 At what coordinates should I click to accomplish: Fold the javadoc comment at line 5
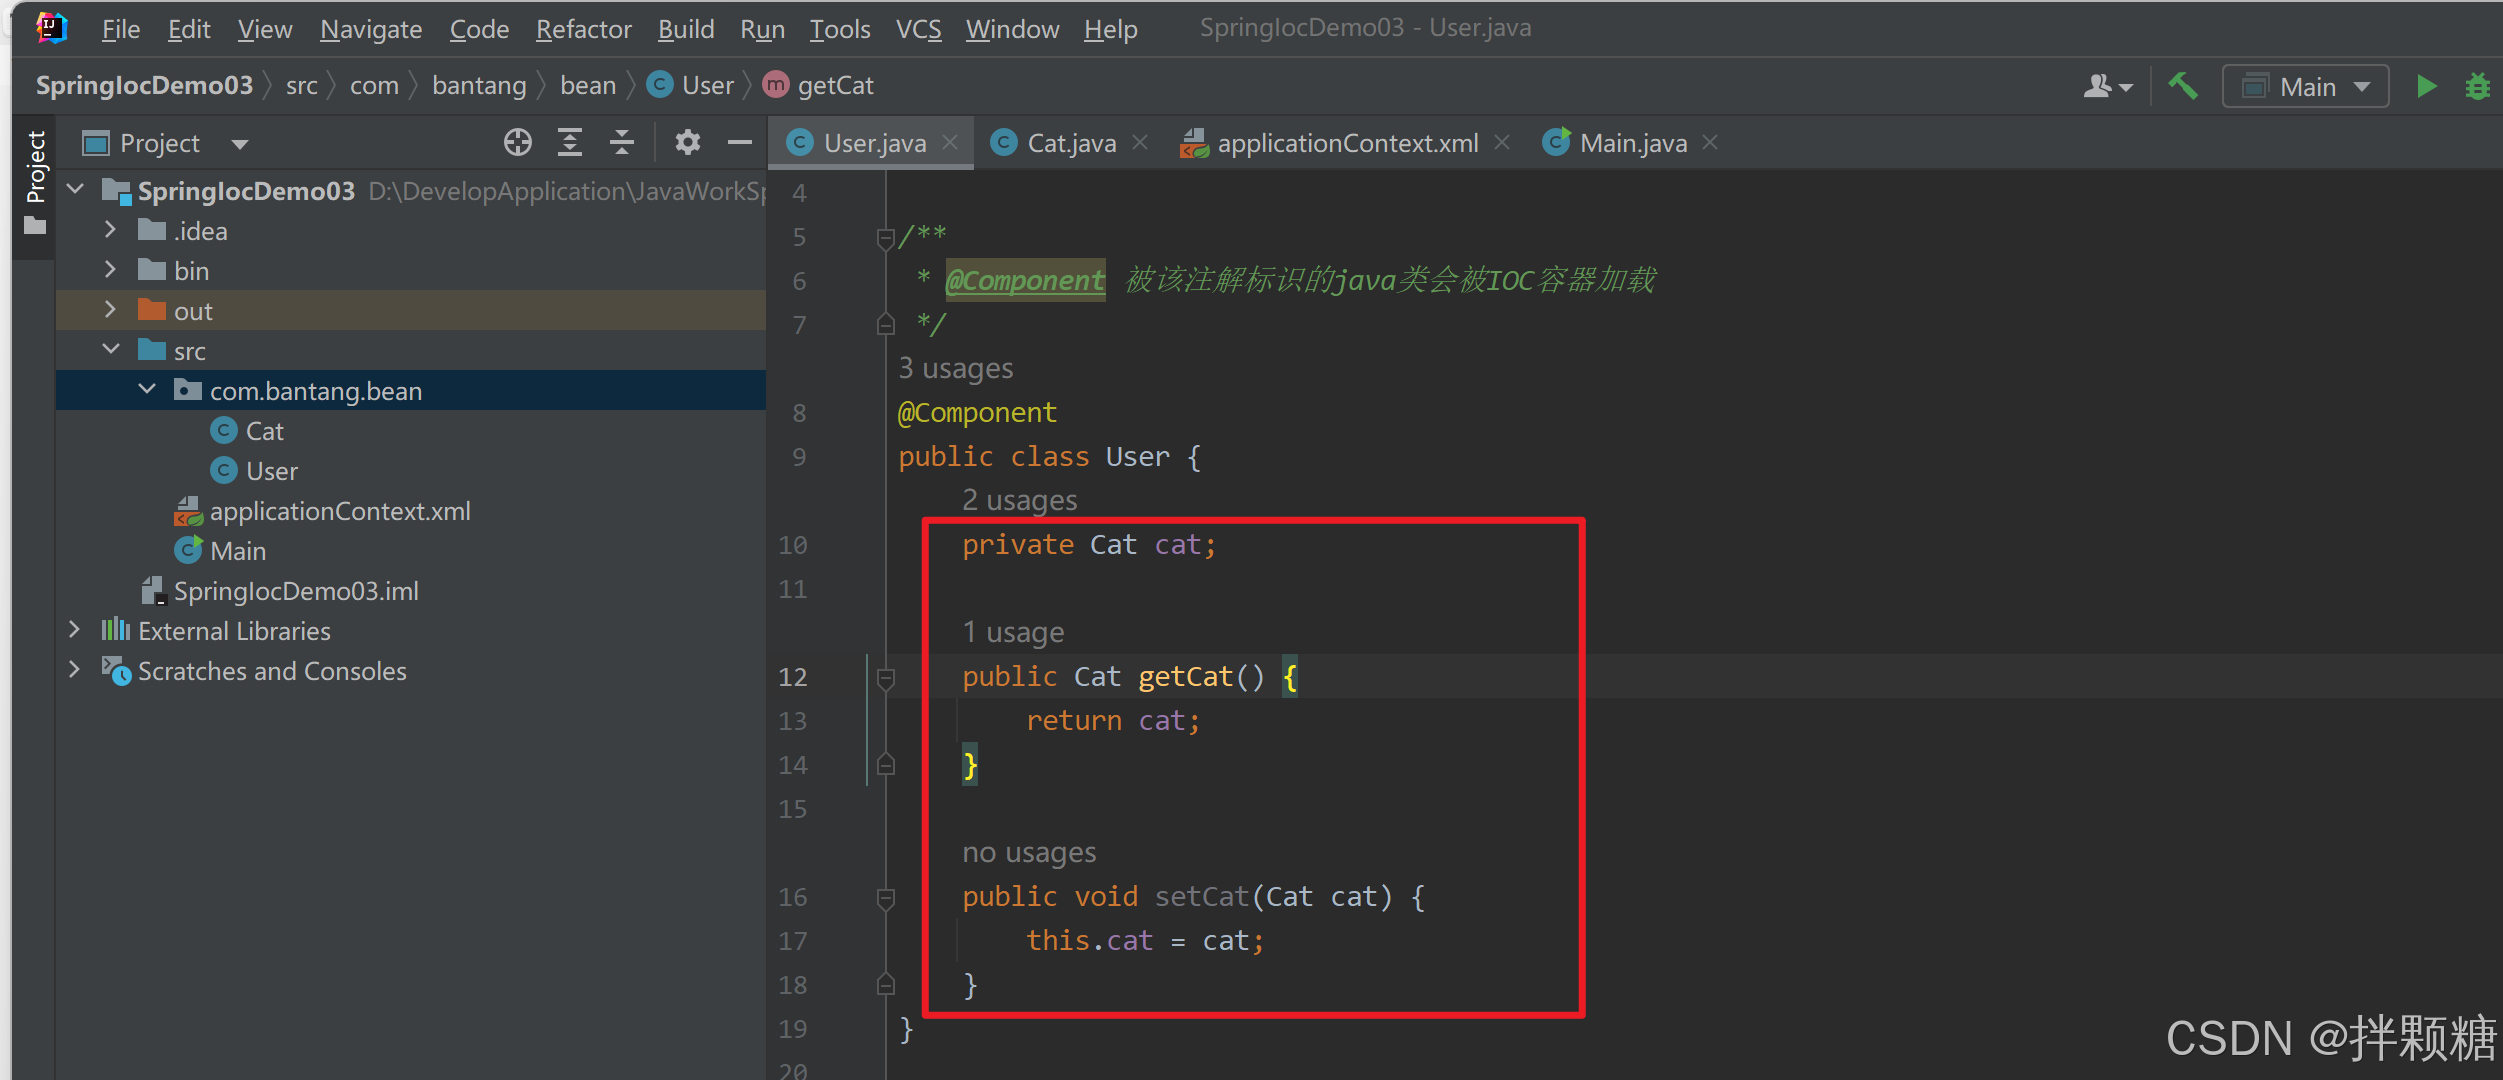point(885,238)
